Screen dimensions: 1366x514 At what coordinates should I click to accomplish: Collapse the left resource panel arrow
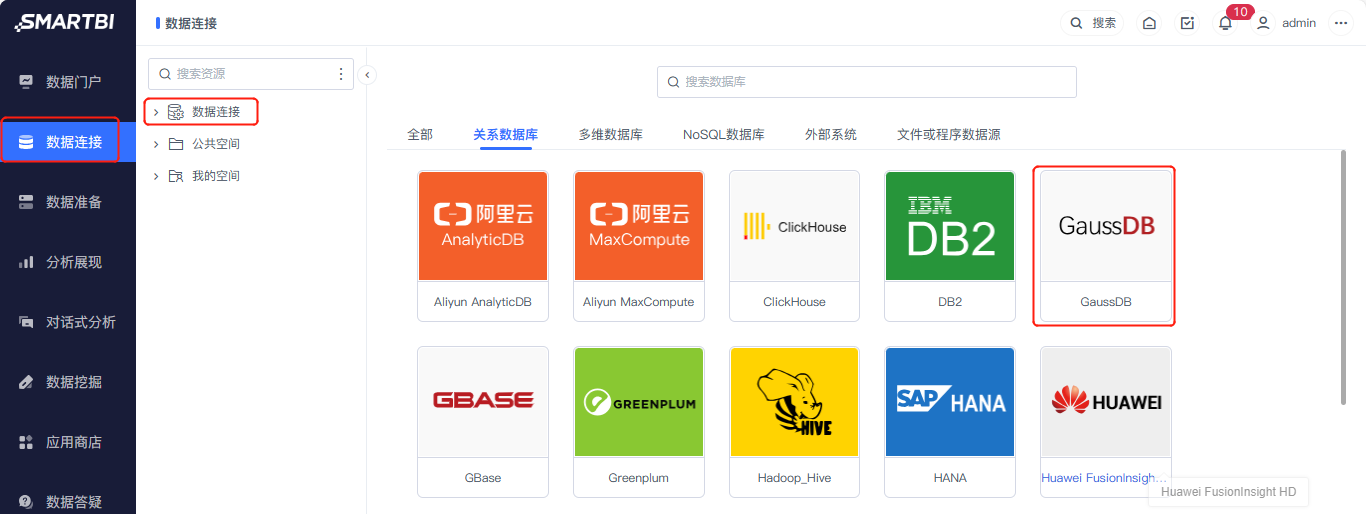tap(367, 74)
